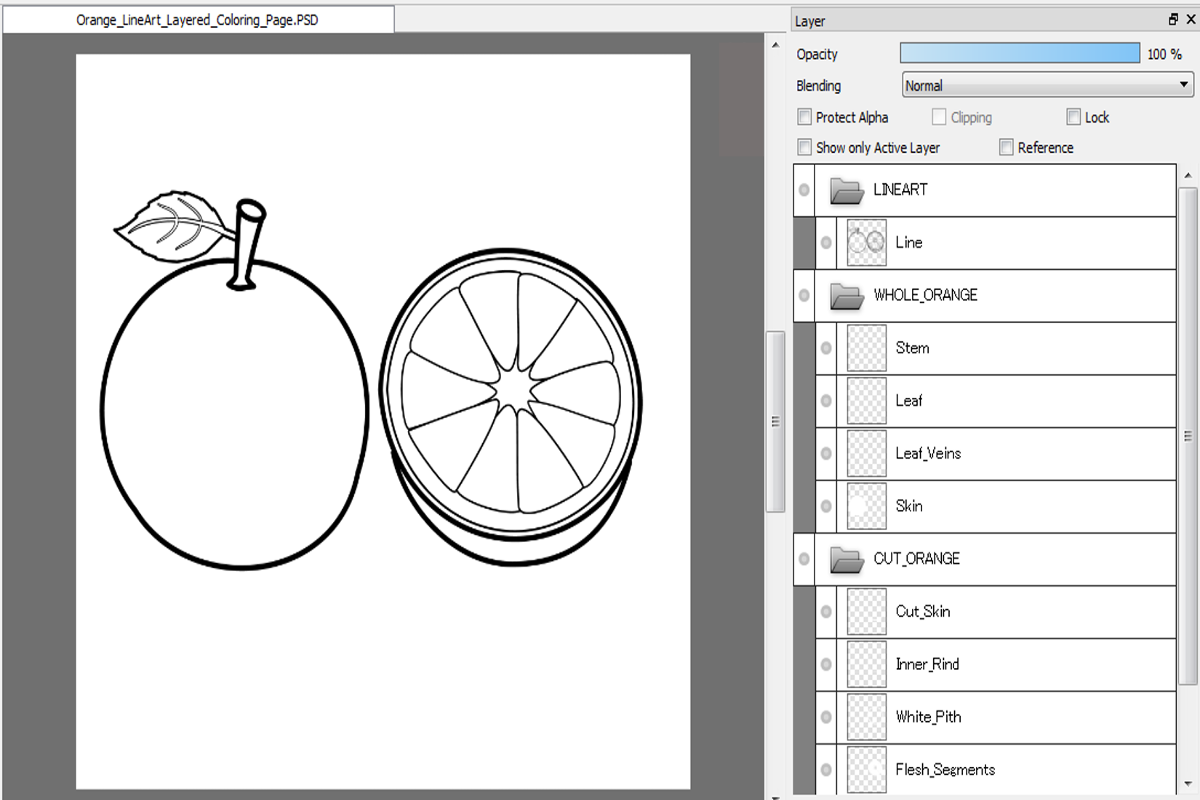Click the layer list scrollbar thumb
Screen dimensions: 1200x800
point(1188,435)
